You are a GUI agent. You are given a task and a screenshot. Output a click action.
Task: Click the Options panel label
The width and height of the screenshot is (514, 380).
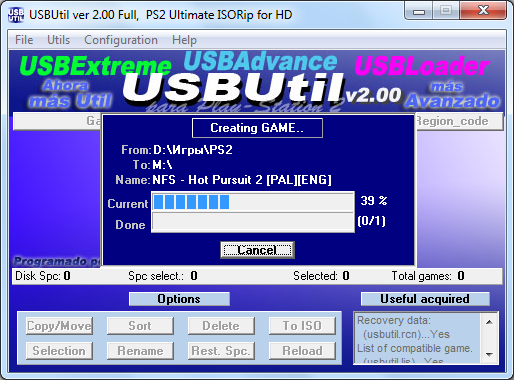pos(179,299)
